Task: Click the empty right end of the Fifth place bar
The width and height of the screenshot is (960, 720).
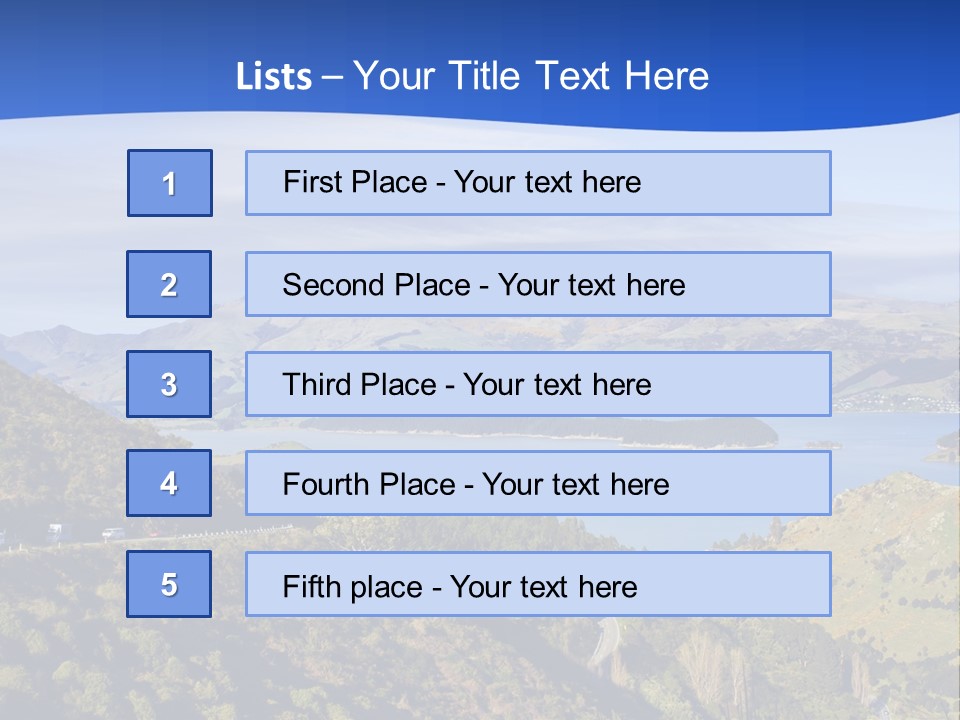Action: [x=760, y=584]
